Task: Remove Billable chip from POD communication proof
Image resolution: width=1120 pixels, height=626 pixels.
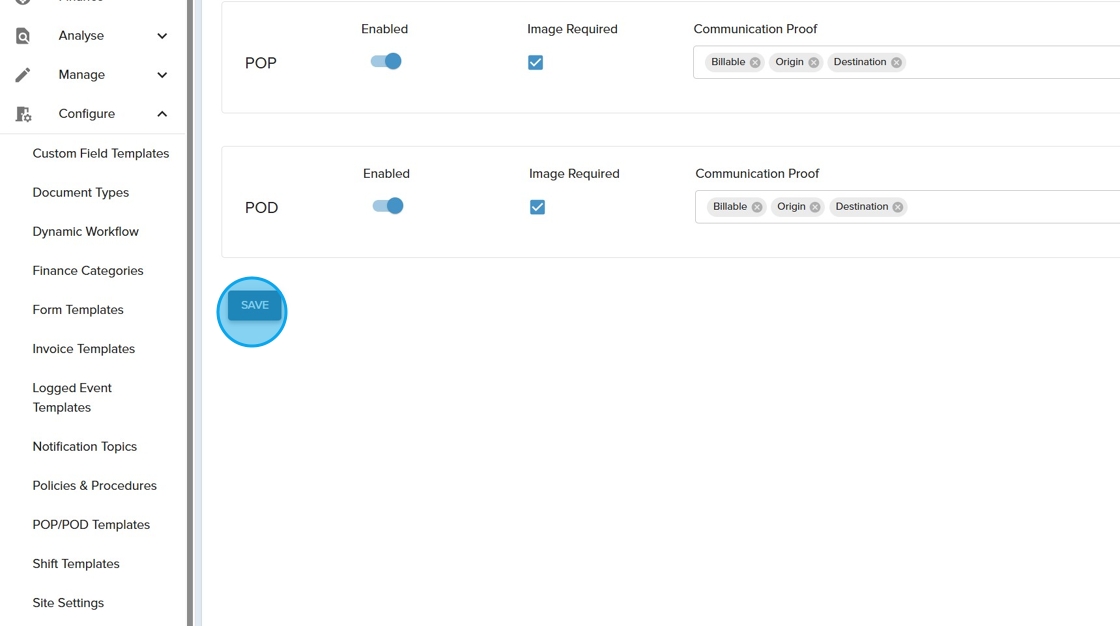Action: (757, 207)
